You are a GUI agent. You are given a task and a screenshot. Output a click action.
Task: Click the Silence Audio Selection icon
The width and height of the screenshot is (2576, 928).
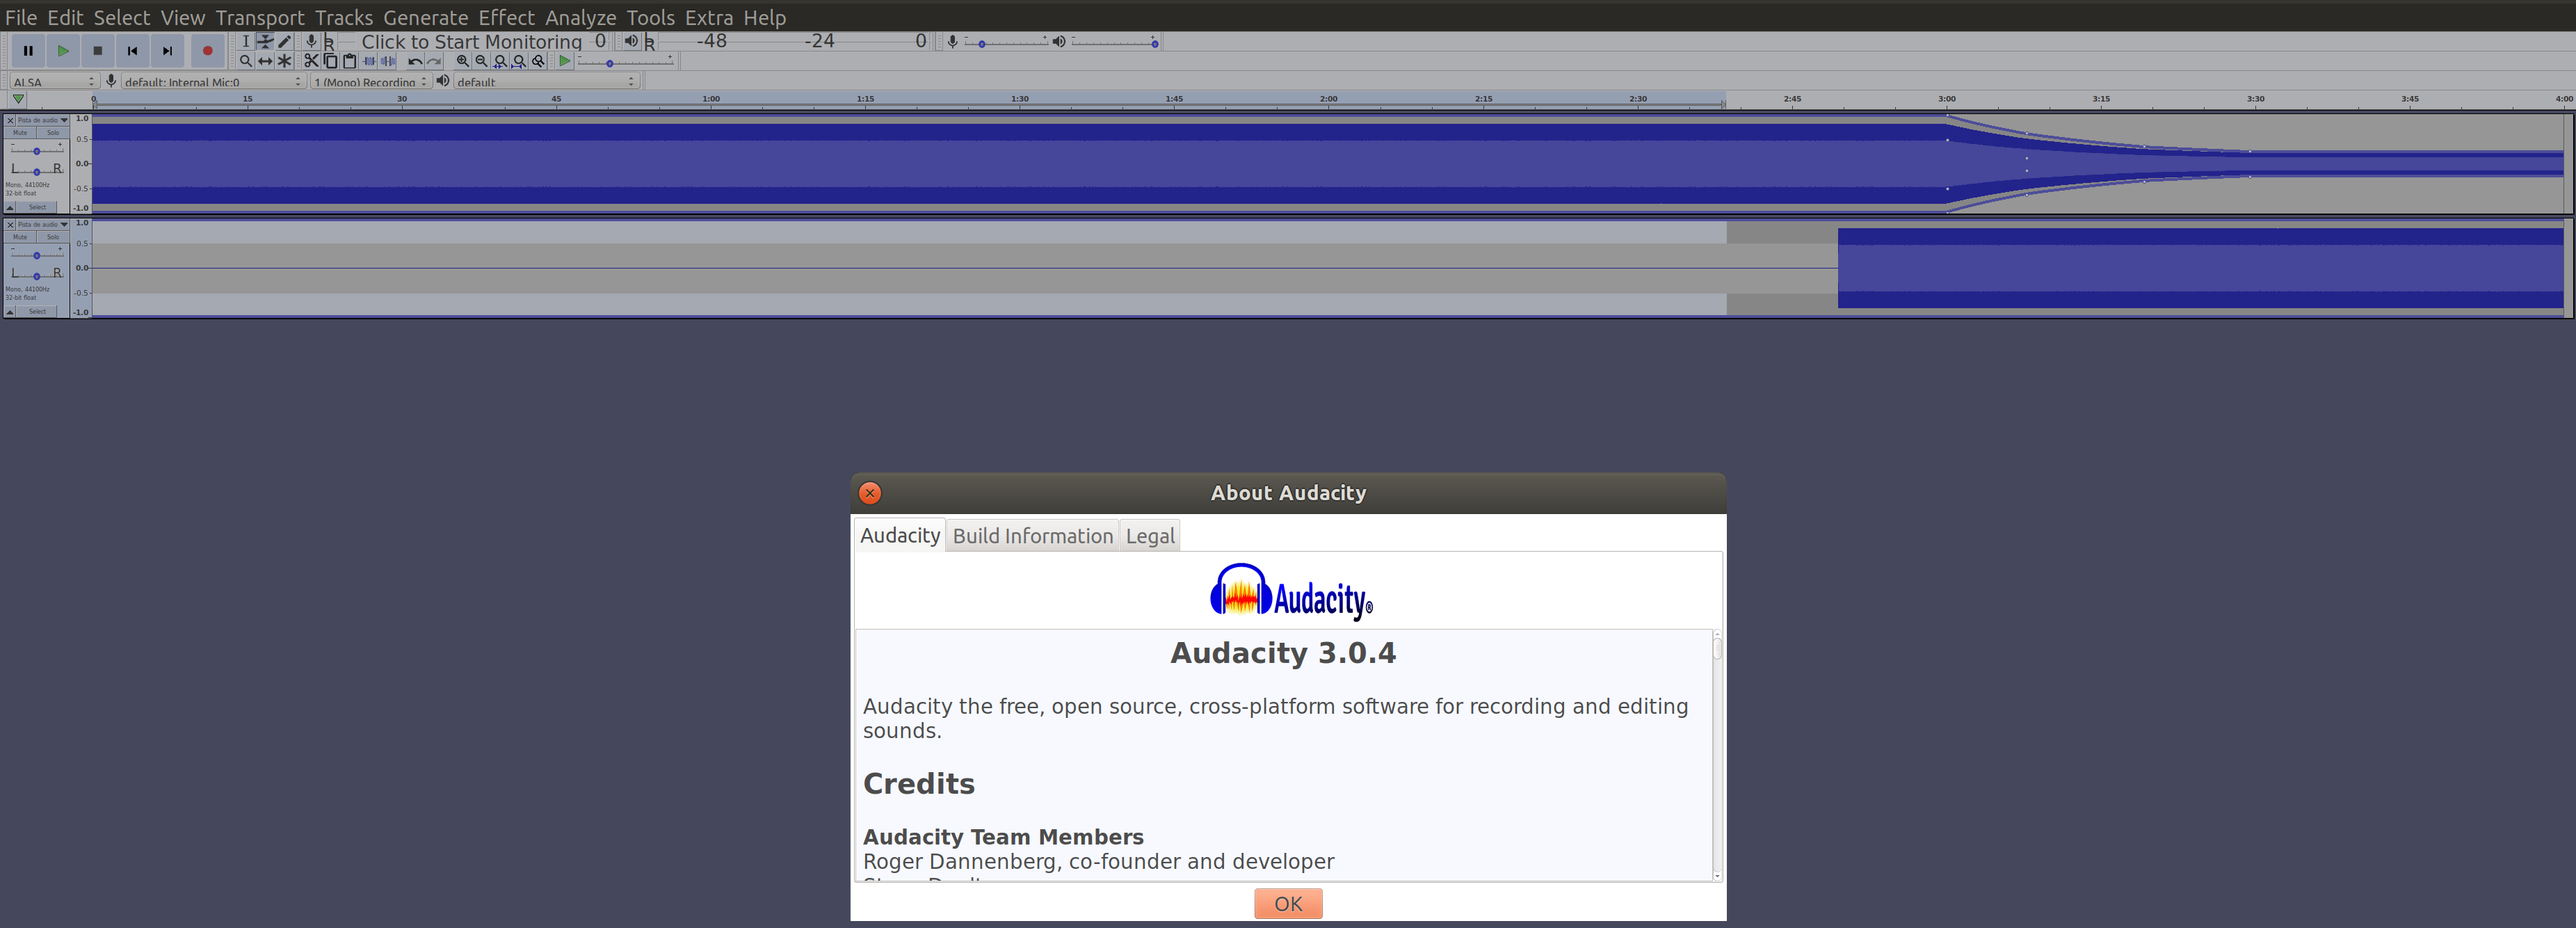(x=387, y=61)
